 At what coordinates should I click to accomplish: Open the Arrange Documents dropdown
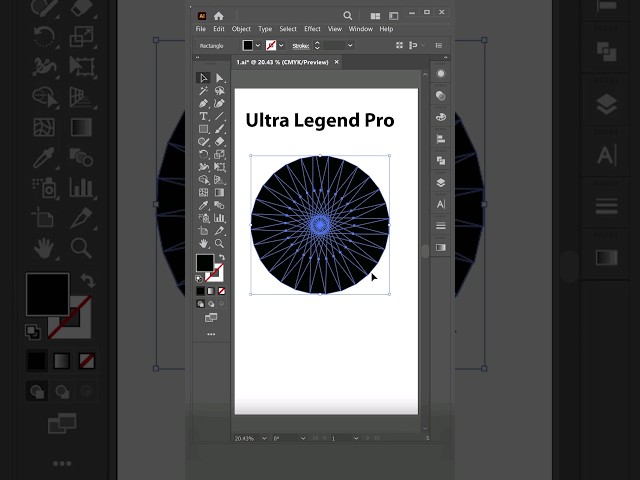point(375,16)
